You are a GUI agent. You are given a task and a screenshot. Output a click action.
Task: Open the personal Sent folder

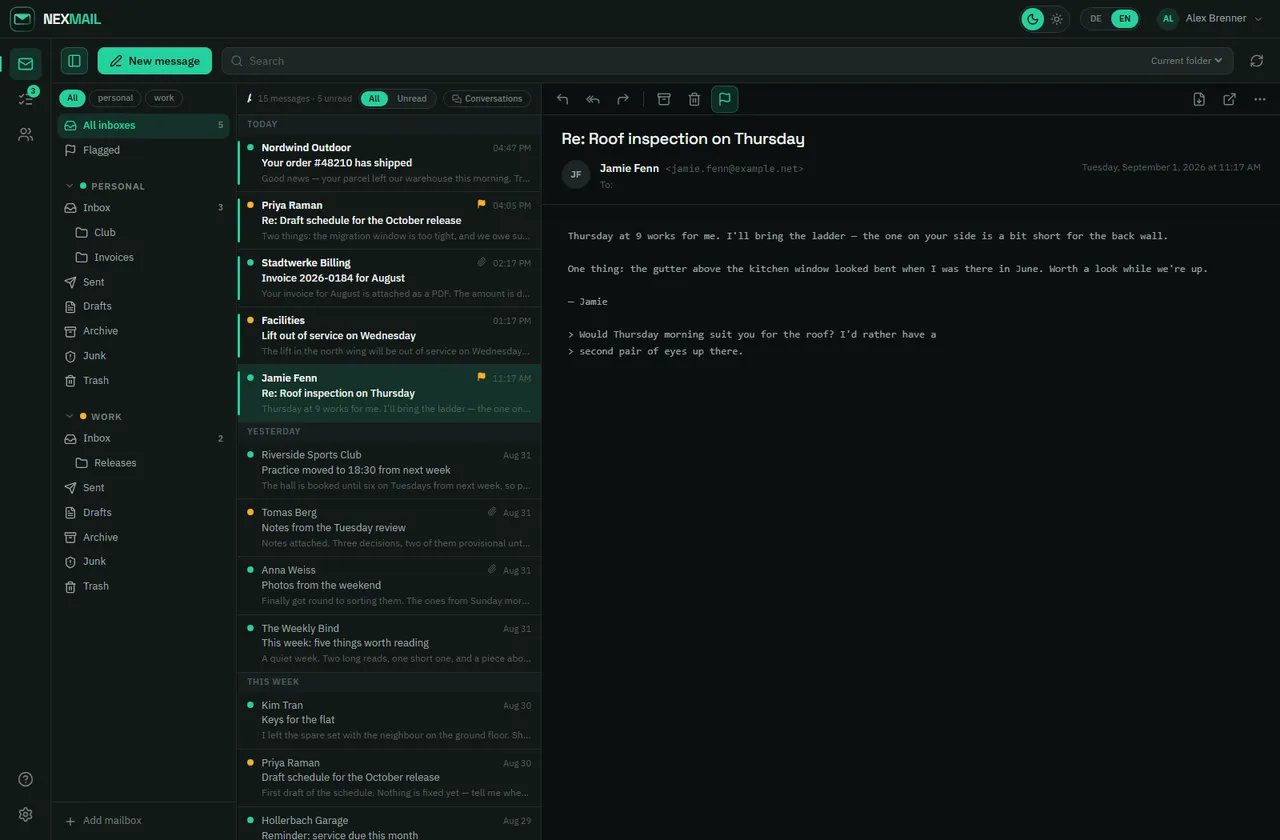[143, 282]
